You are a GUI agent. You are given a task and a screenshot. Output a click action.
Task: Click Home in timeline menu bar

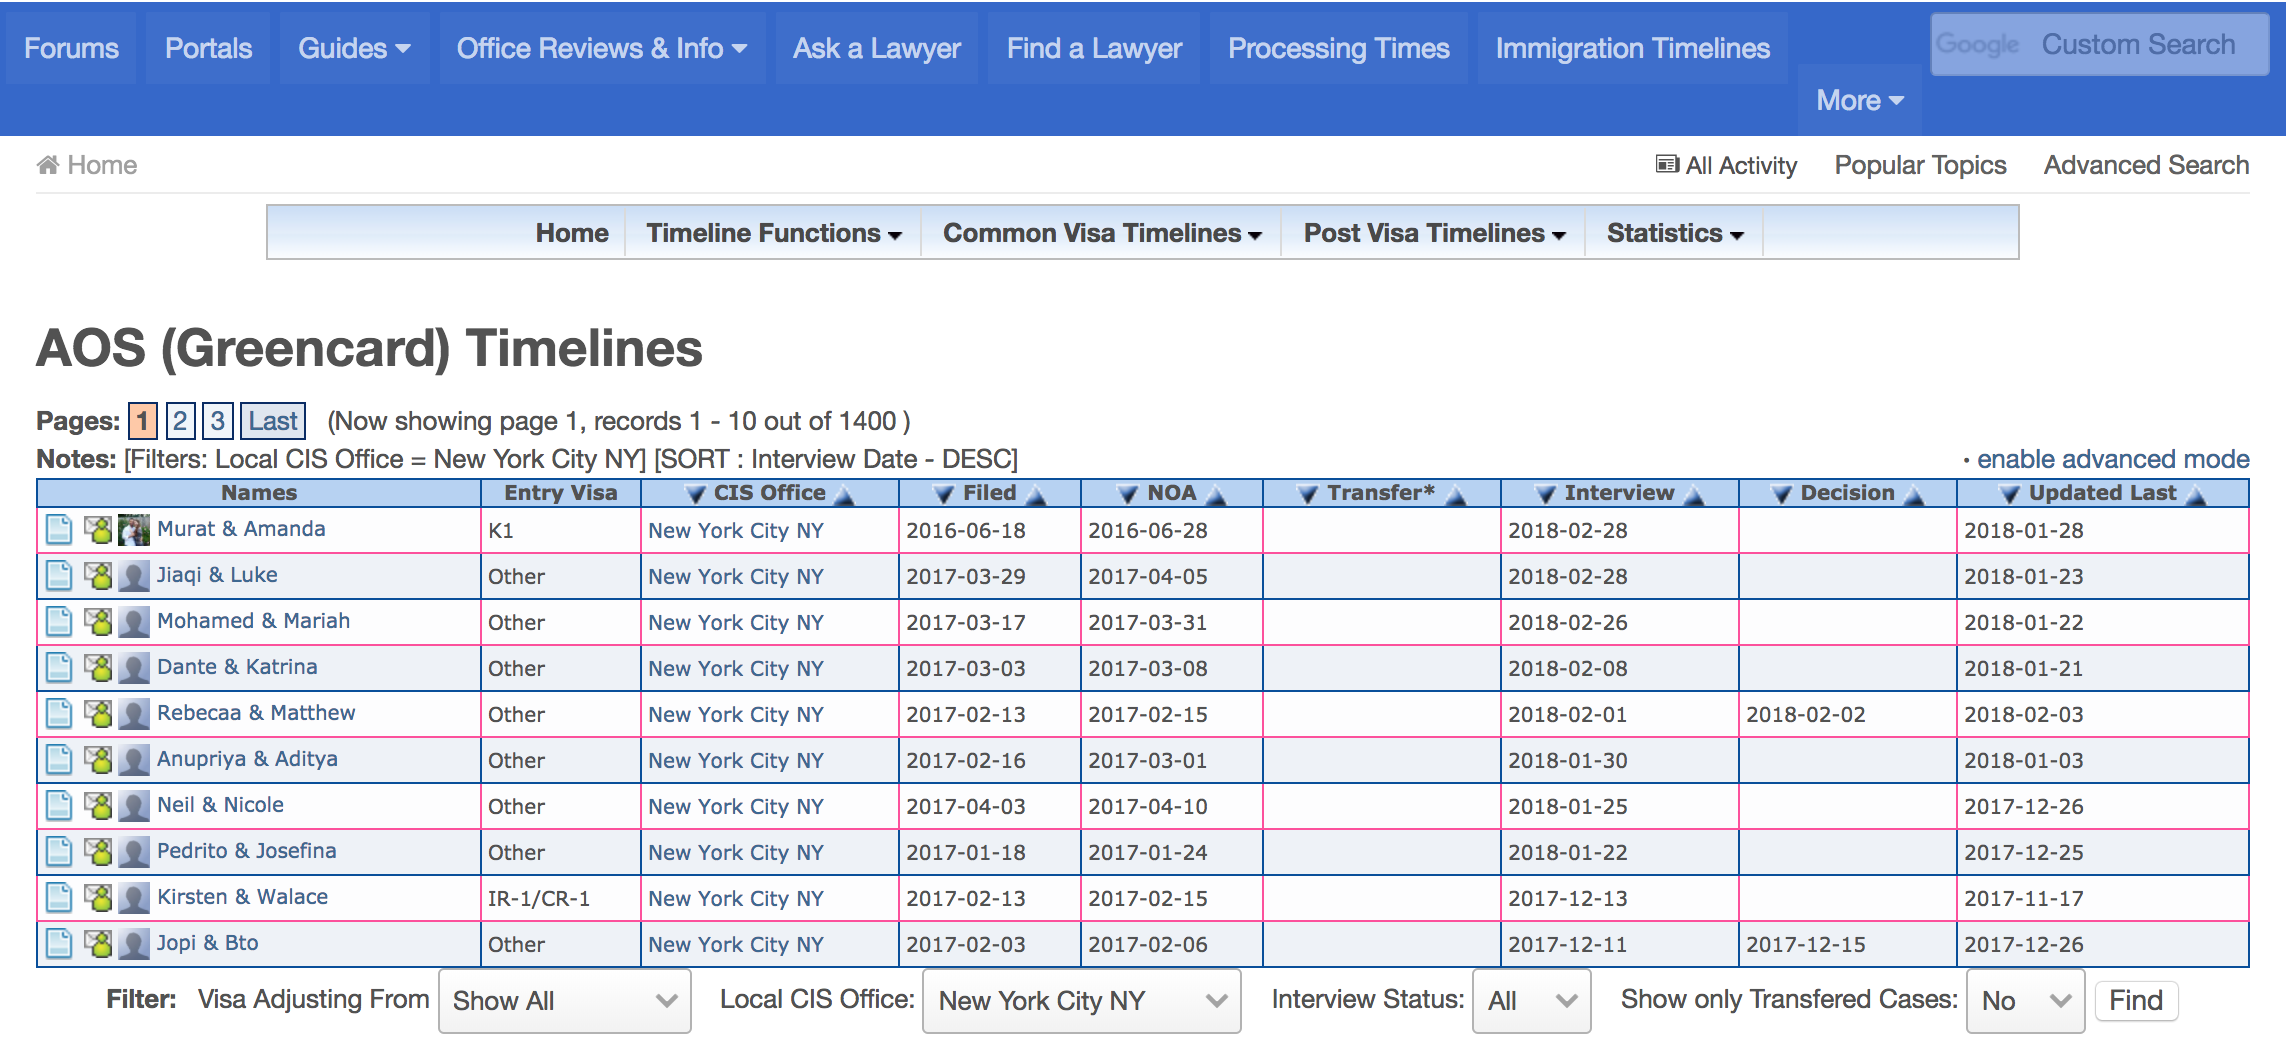572,233
